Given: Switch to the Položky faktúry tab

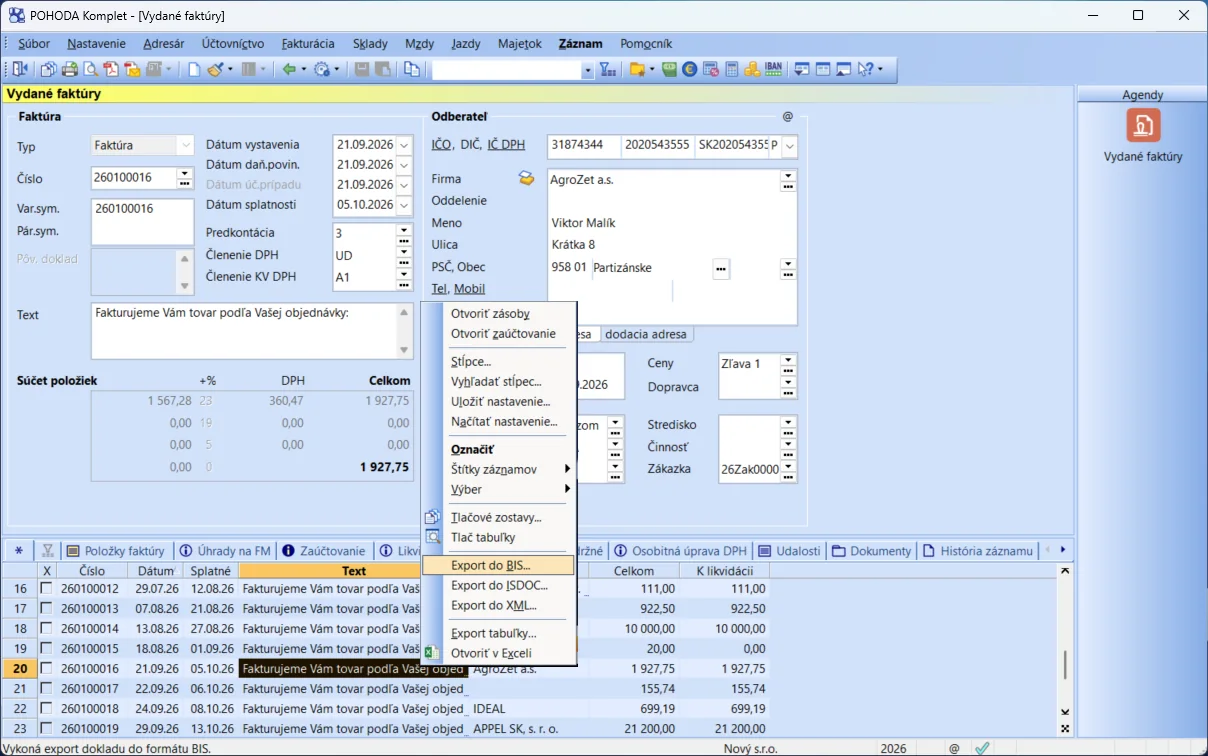Looking at the screenshot, I should pos(116,551).
